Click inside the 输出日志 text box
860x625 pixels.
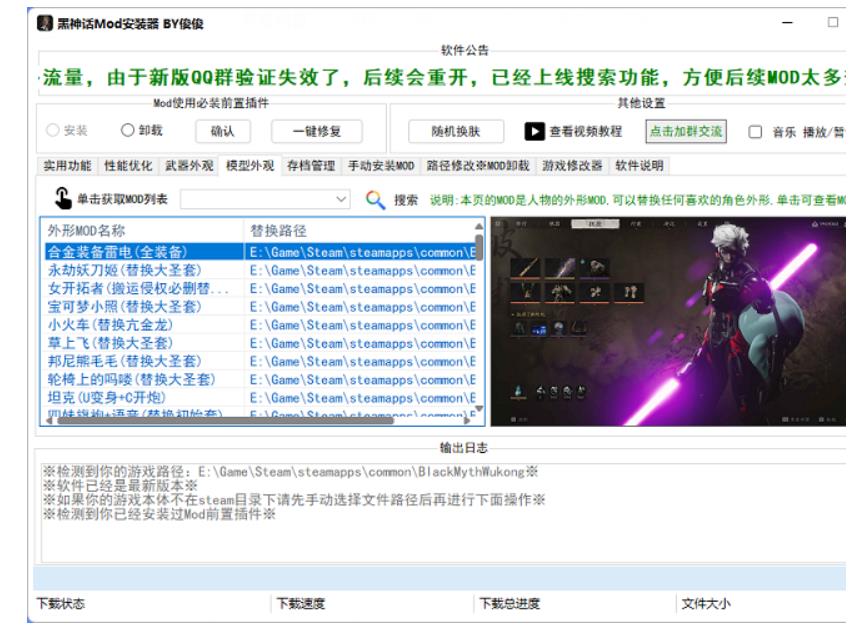[443, 513]
